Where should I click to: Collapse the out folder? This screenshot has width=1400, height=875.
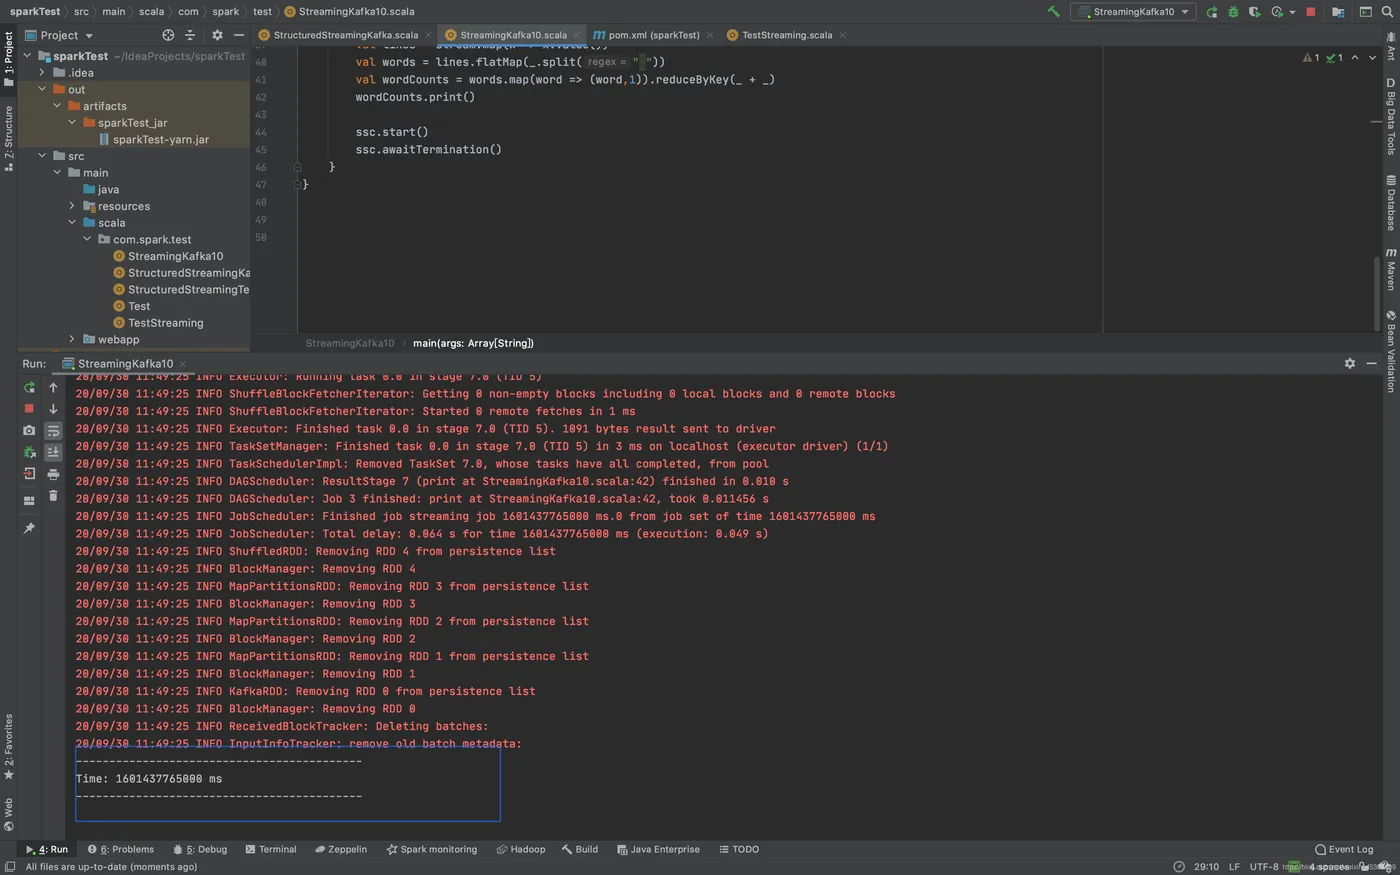(42, 89)
